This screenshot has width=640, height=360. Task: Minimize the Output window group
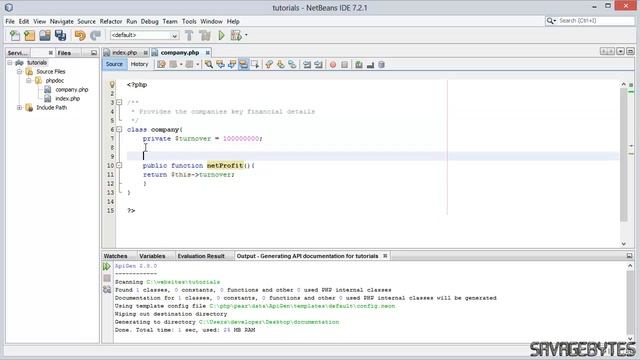point(629,256)
